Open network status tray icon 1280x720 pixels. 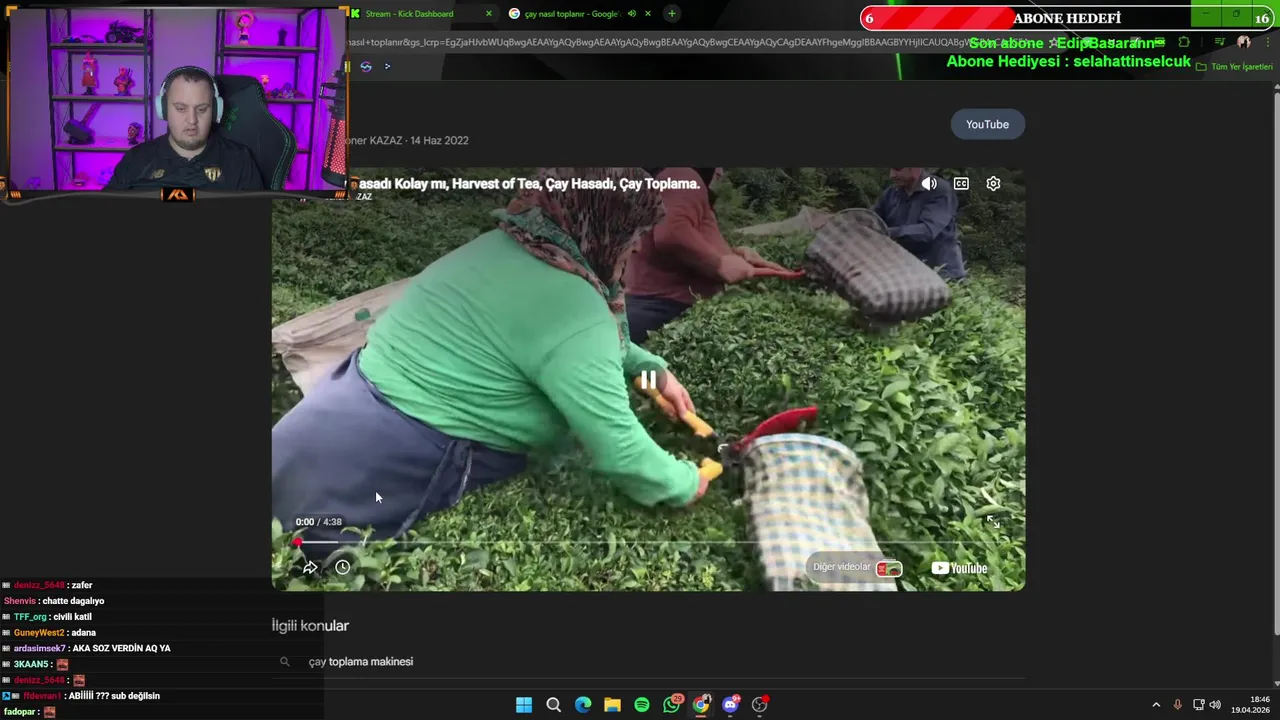coord(1198,705)
